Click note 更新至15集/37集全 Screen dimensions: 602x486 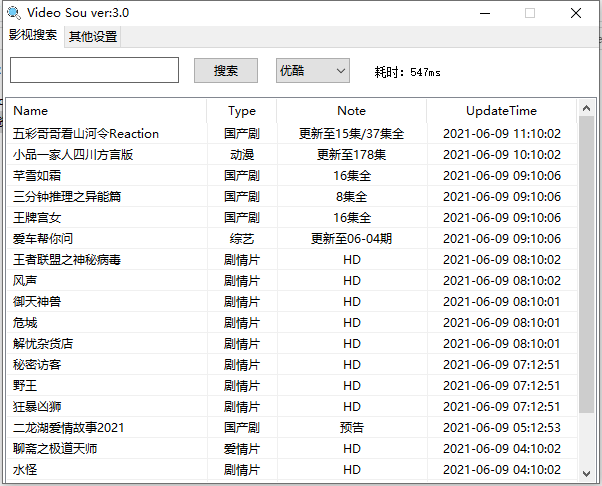click(352, 134)
